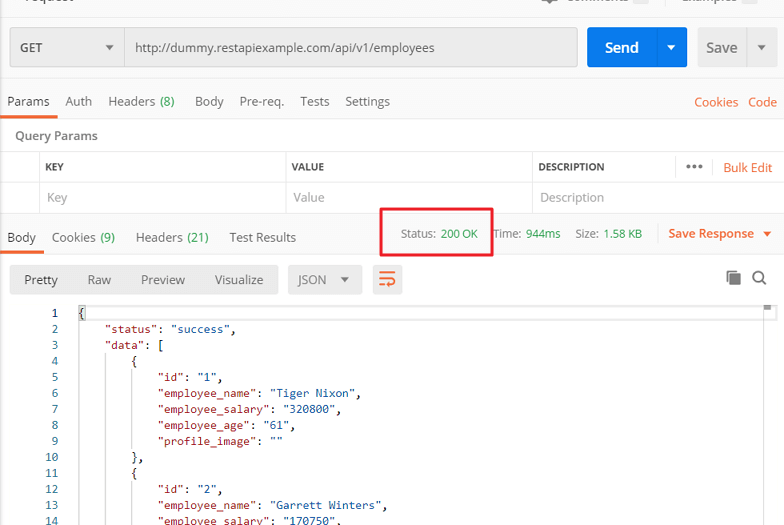
Task: Click the Save button
Action: point(722,48)
